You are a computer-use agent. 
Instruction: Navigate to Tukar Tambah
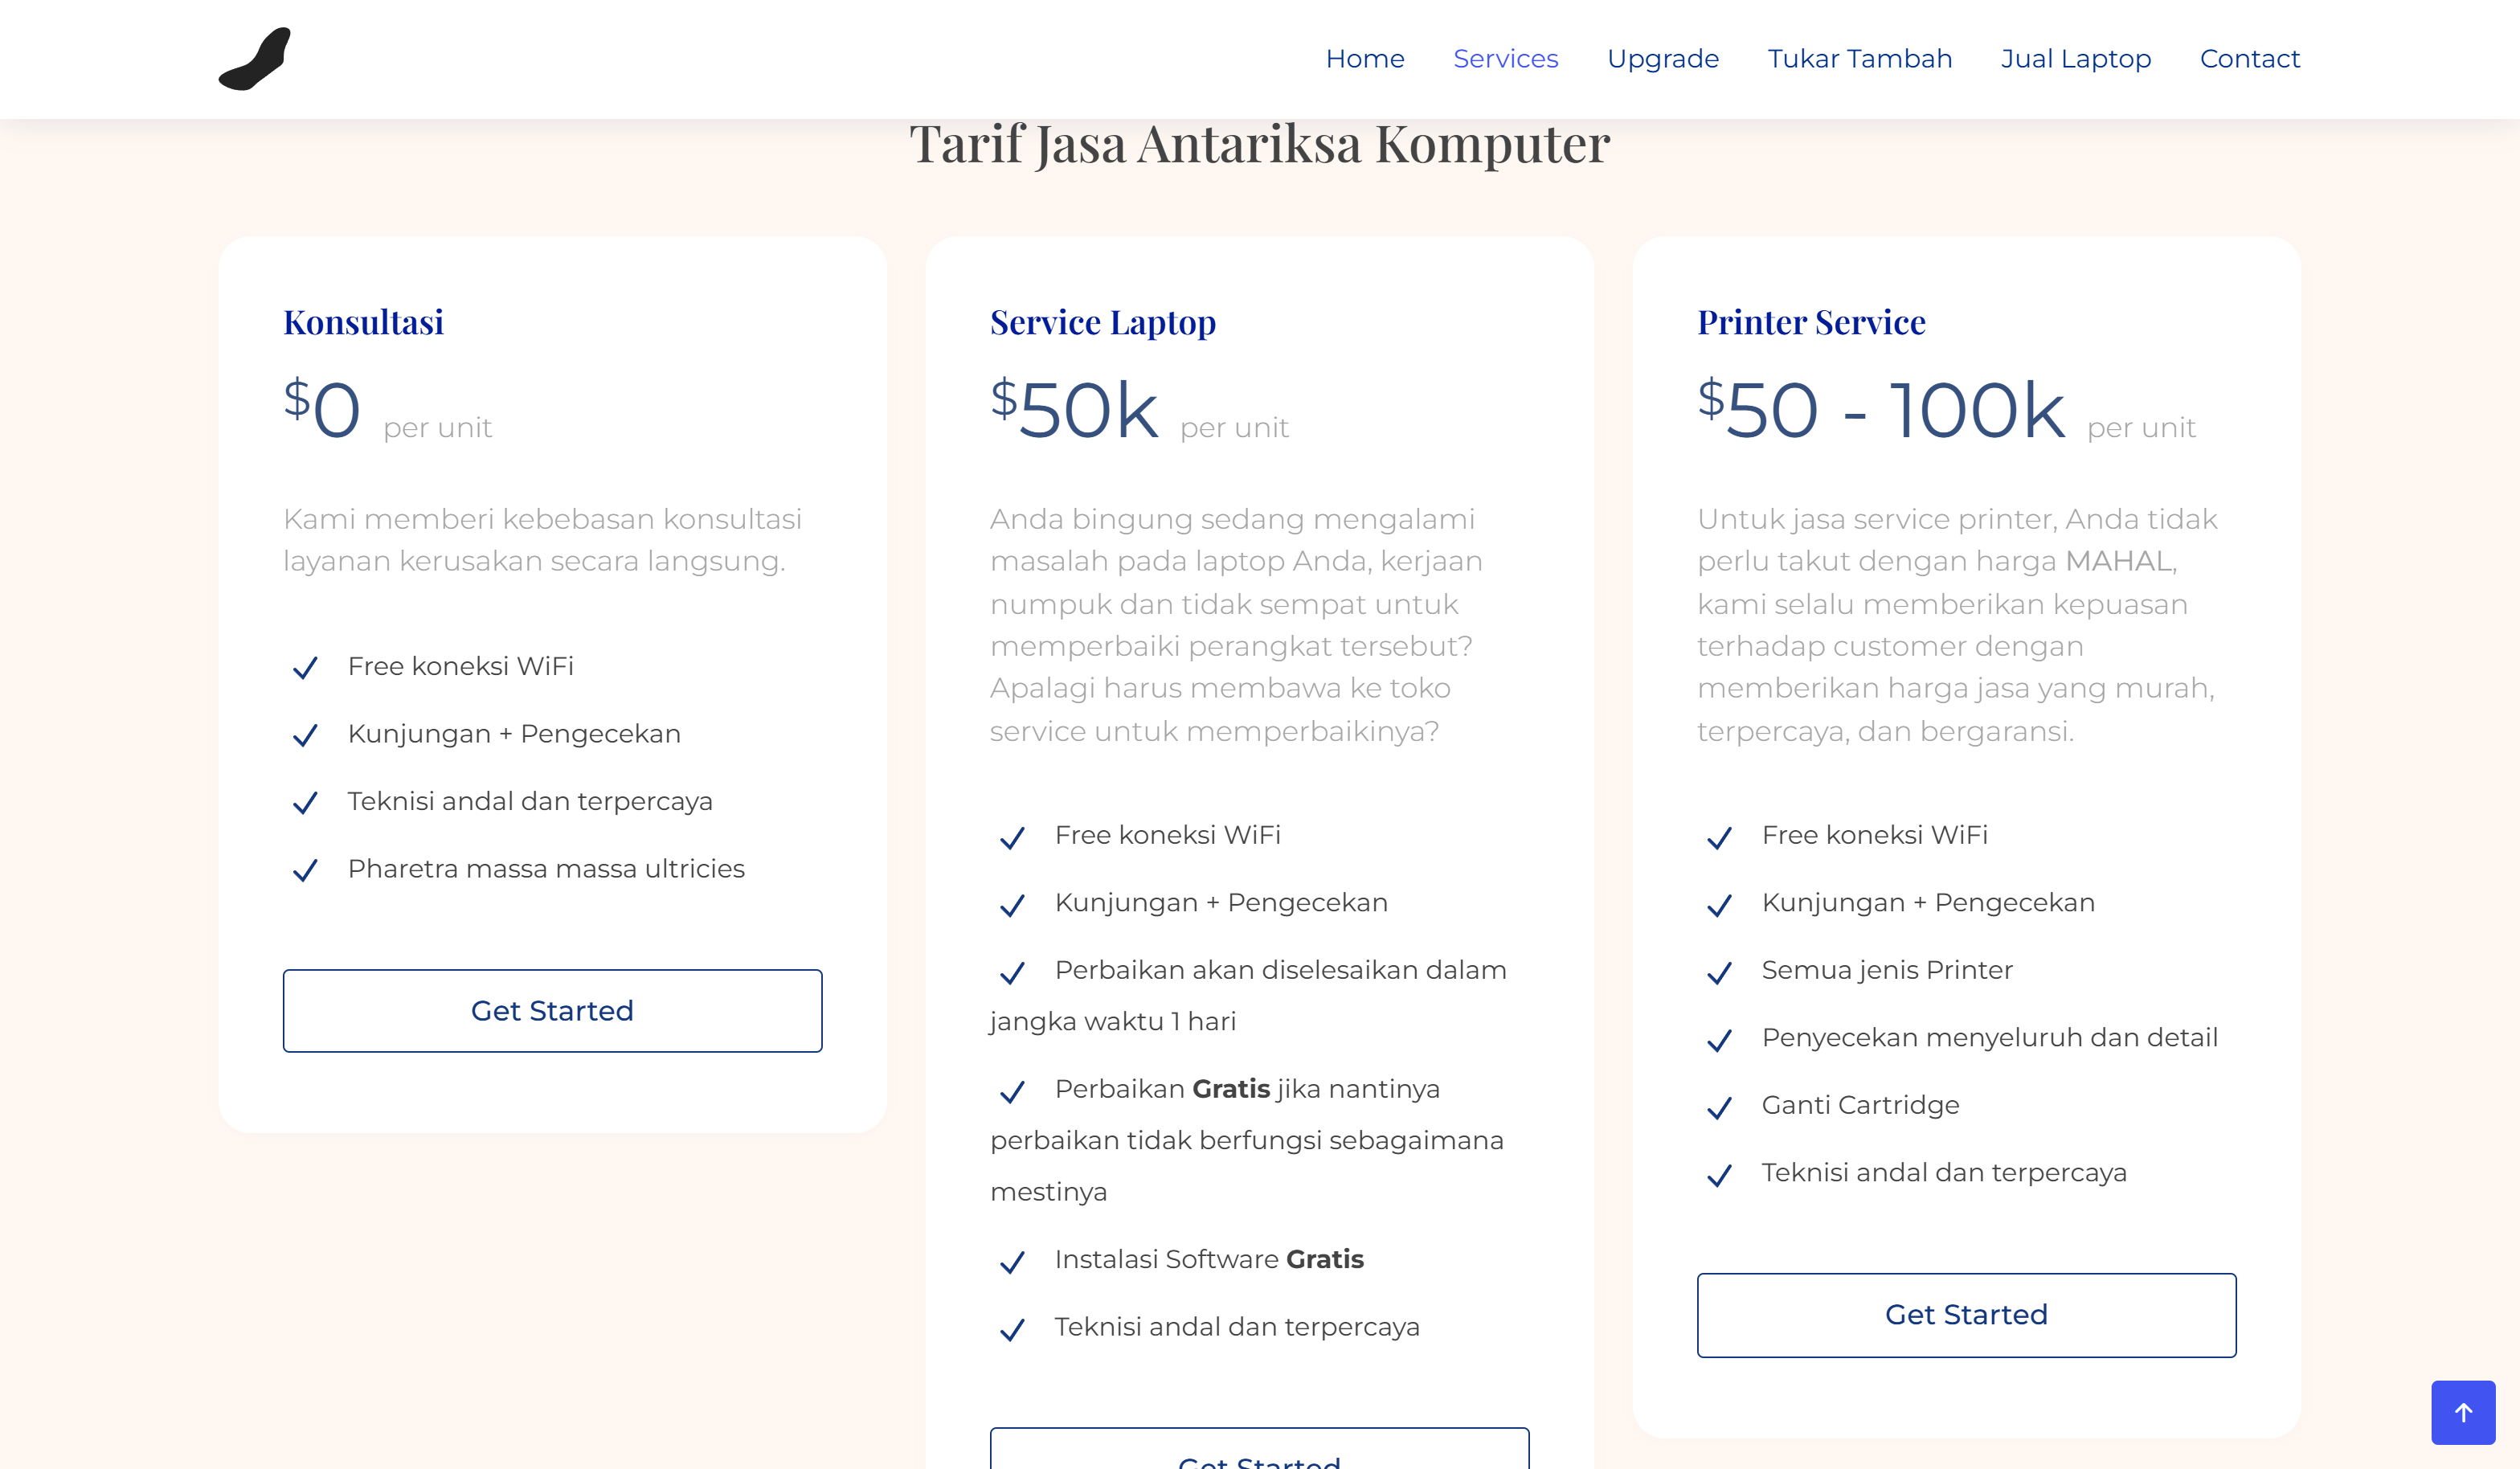1859,59
